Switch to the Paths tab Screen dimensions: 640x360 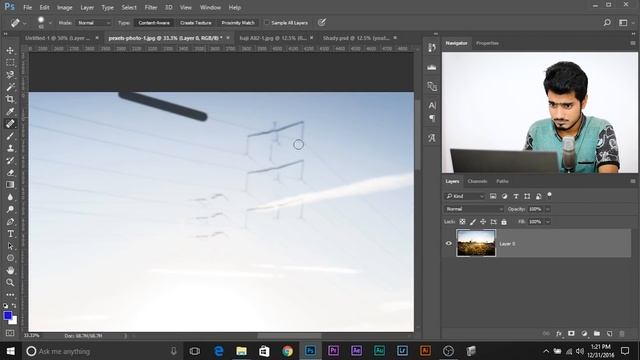[502, 181]
